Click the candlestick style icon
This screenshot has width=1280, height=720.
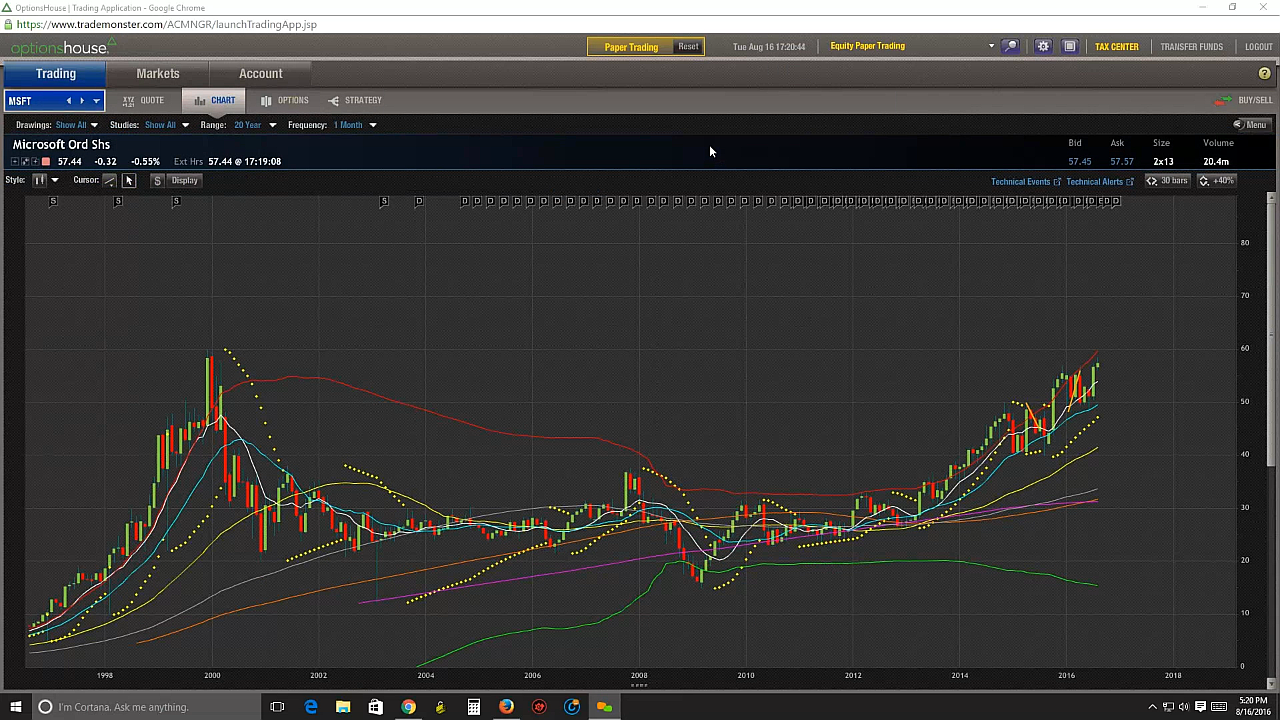39,180
